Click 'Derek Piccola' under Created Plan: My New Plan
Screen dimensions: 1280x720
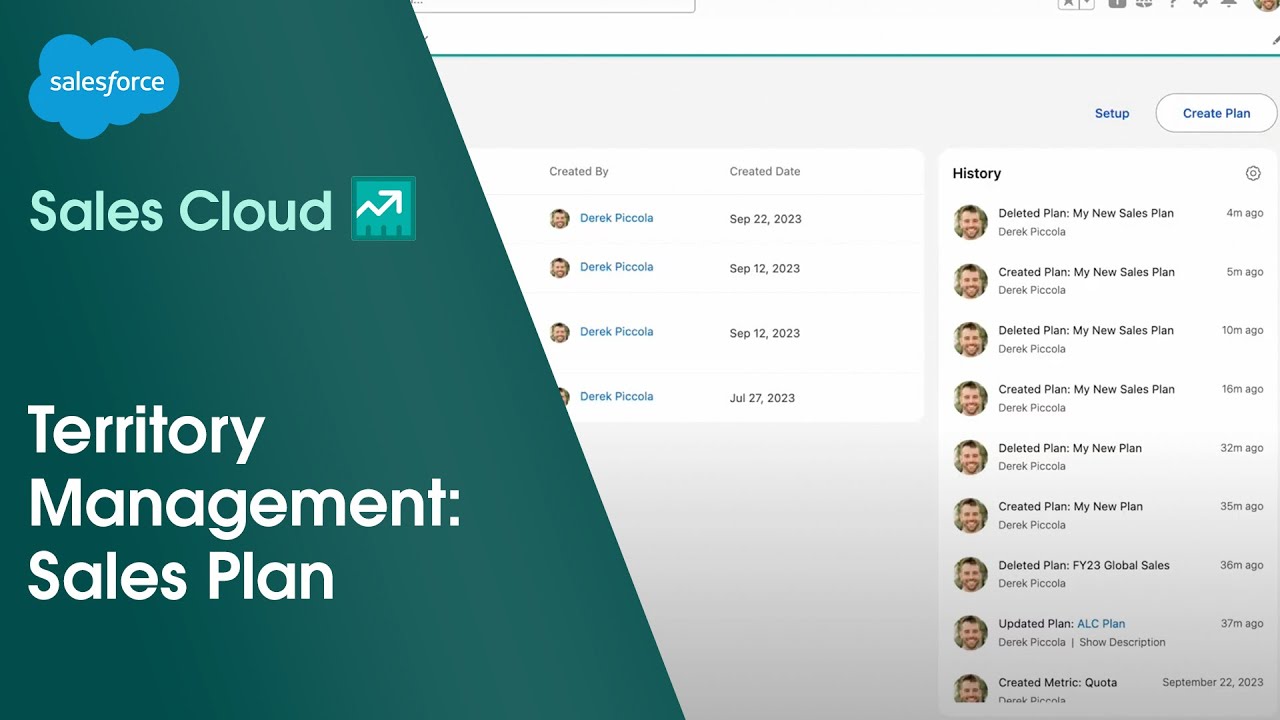[1032, 525]
